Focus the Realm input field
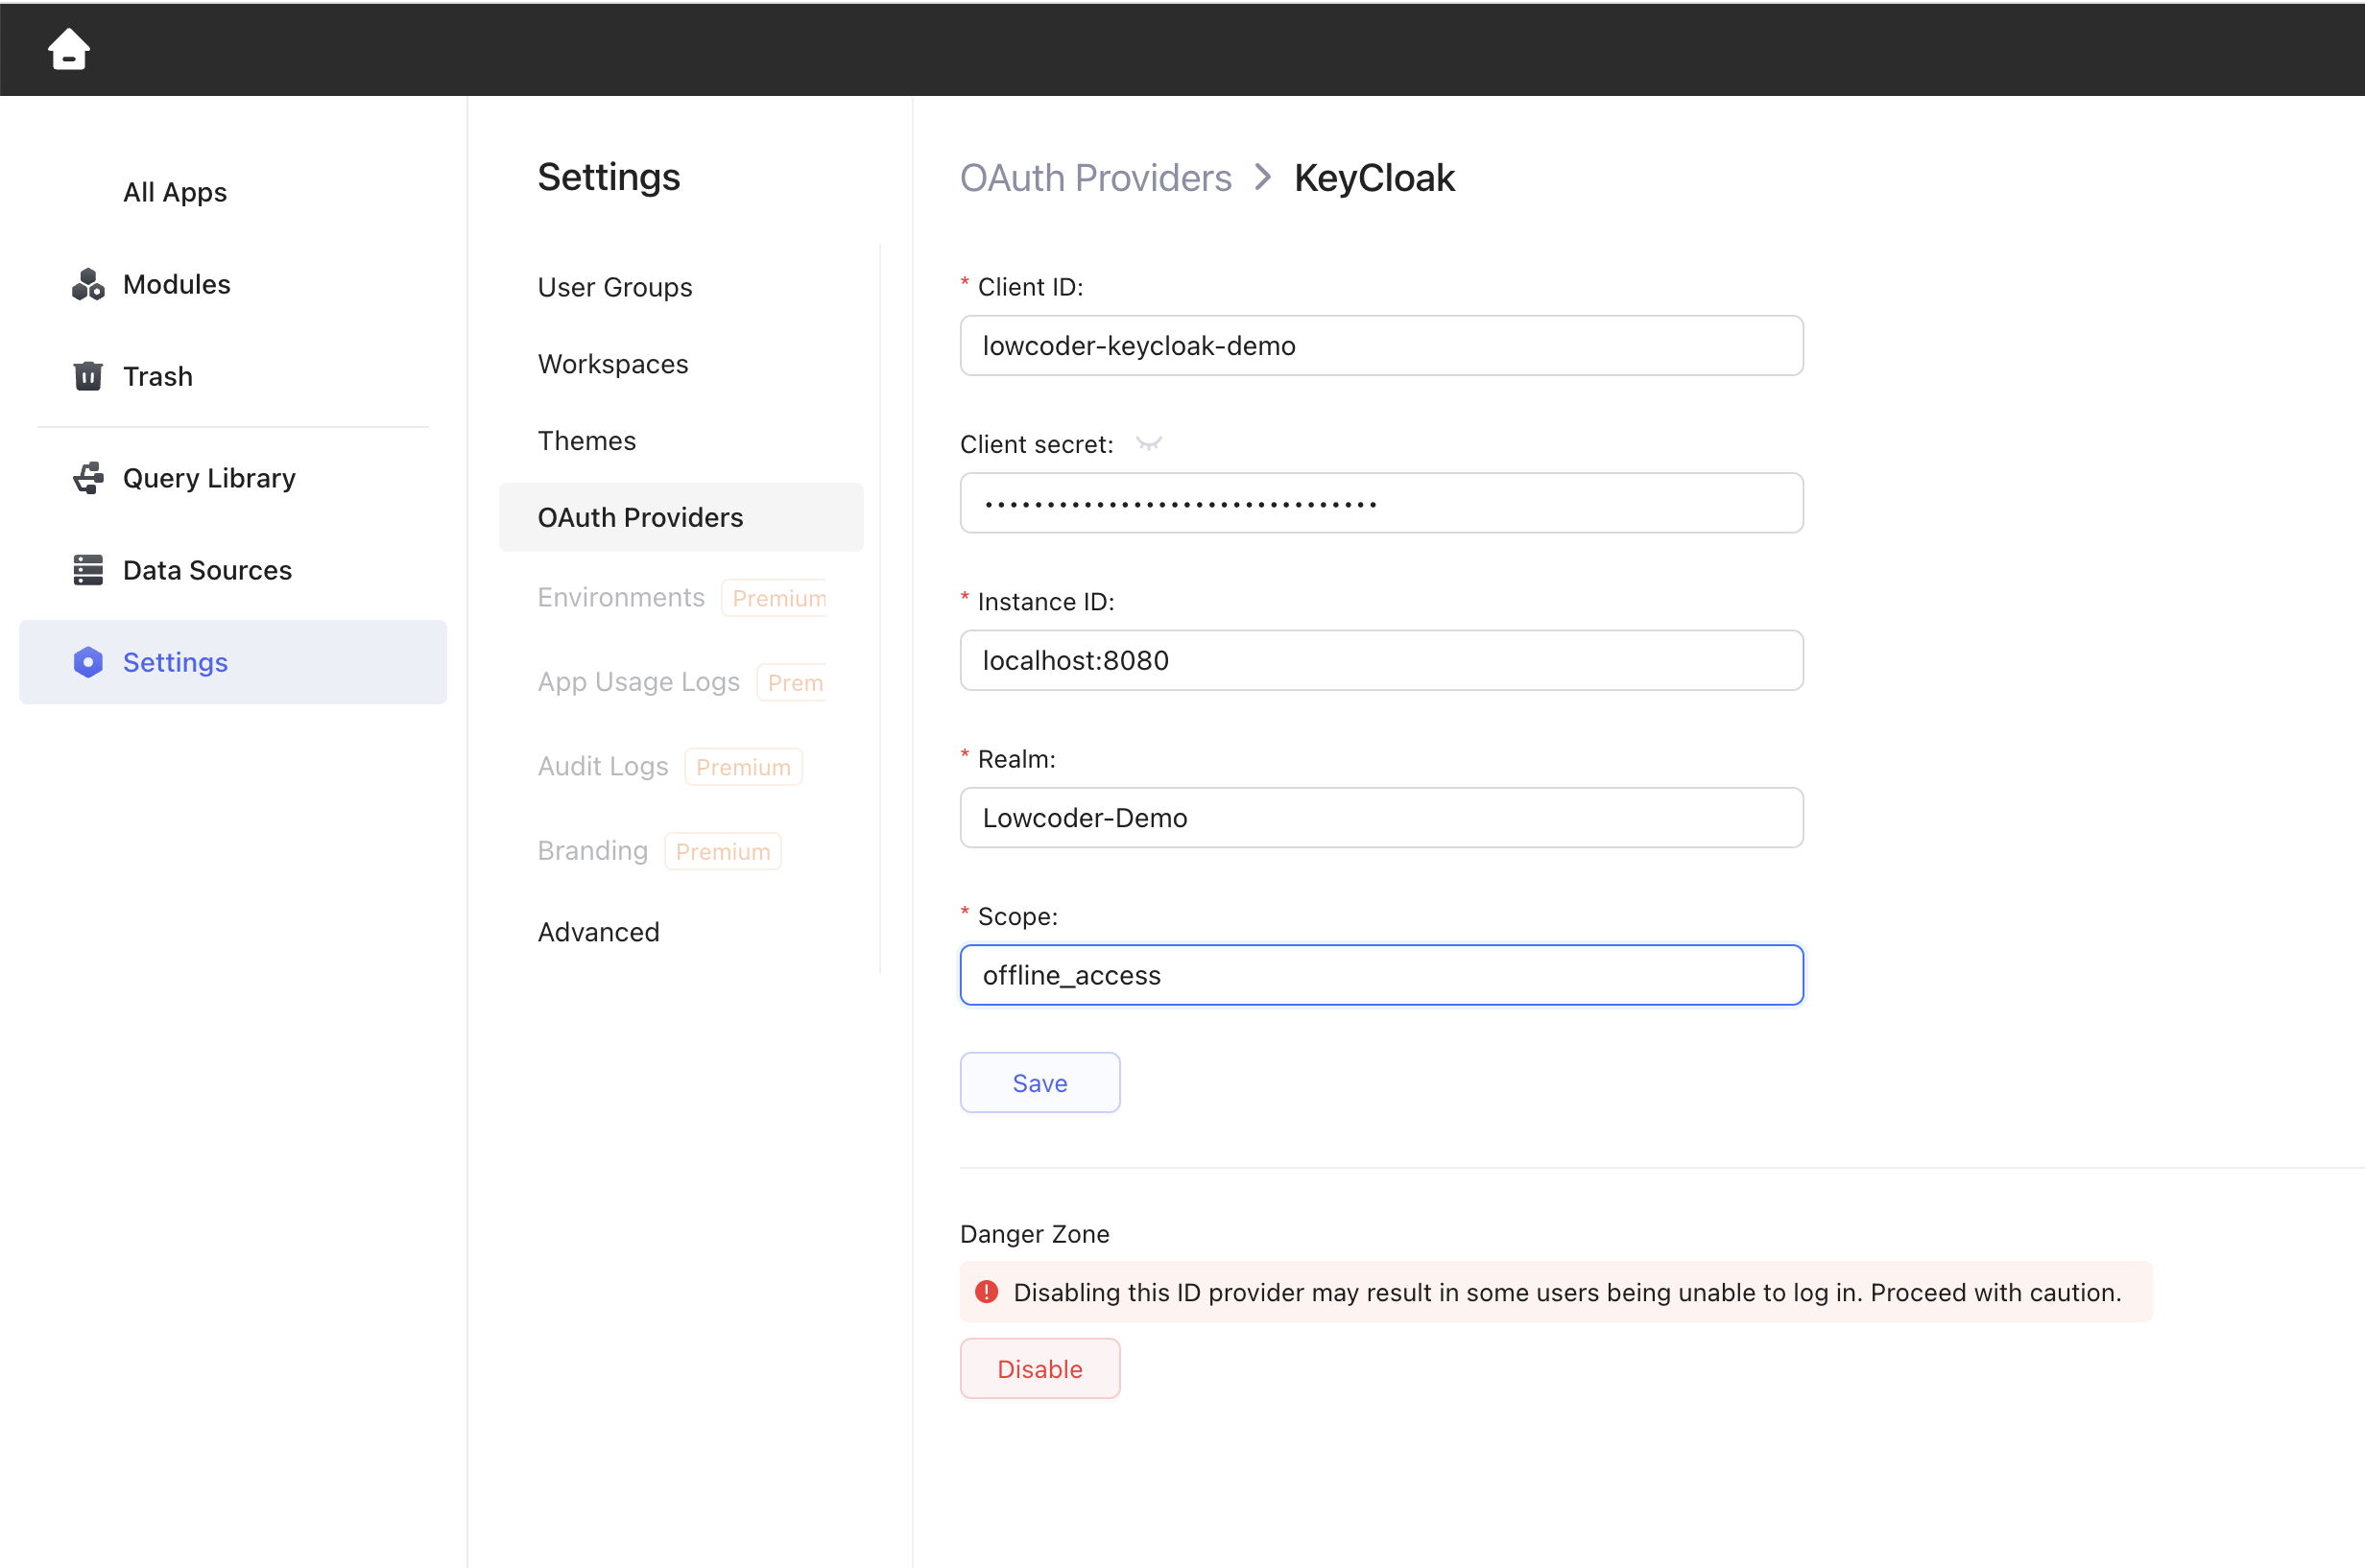Image resolution: width=2365 pixels, height=1568 pixels. 1381,818
